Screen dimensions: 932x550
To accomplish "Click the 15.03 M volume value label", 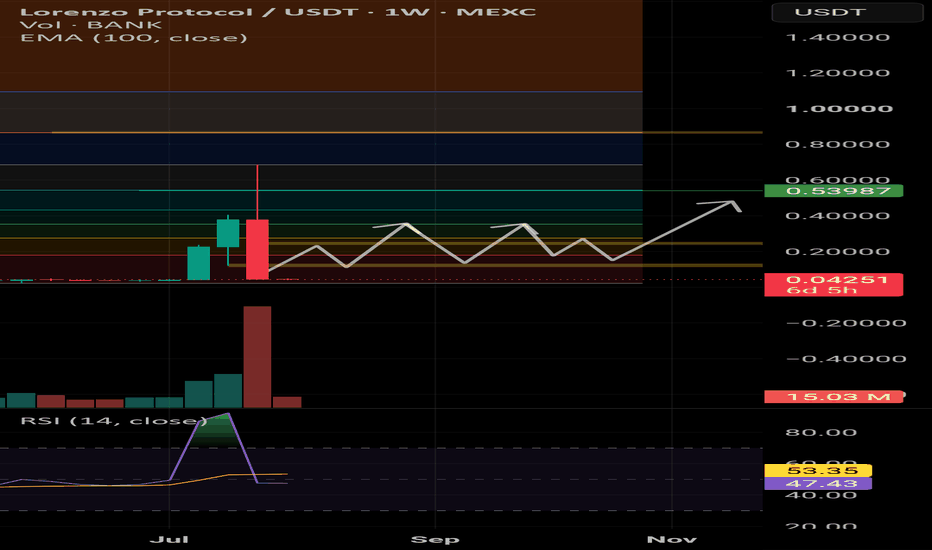I will pyautogui.click(x=833, y=397).
